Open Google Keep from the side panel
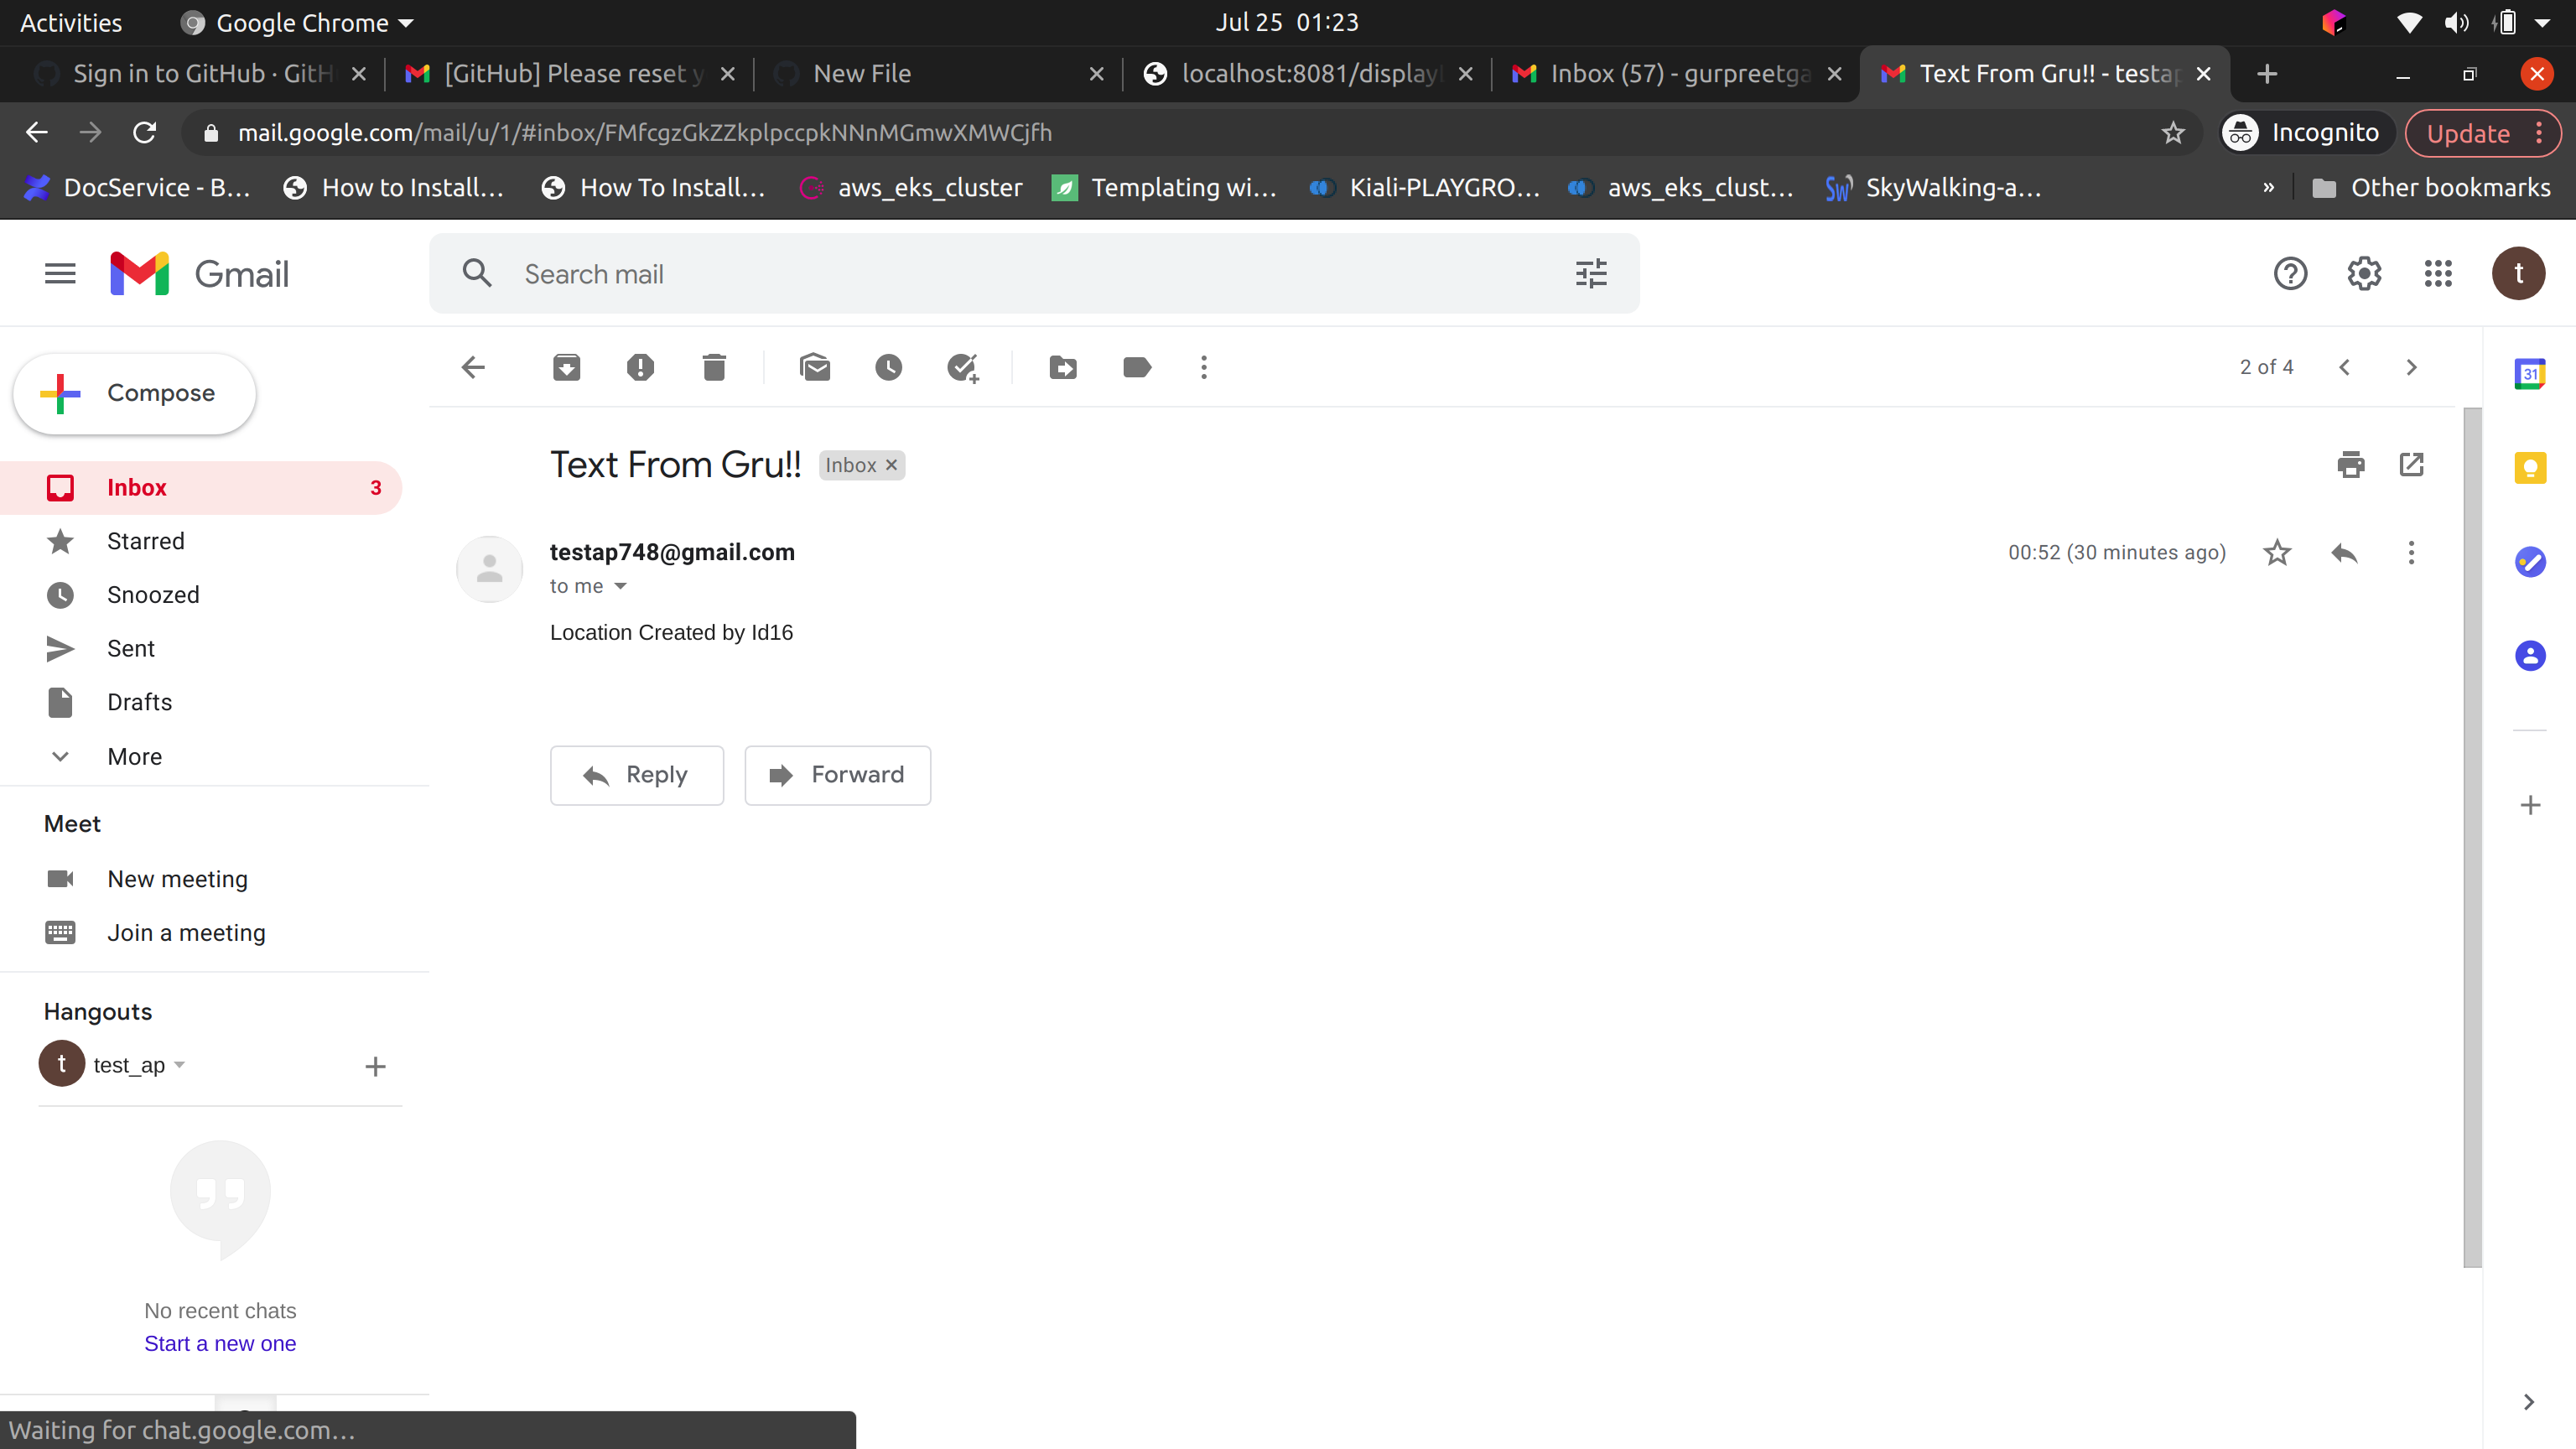The width and height of the screenshot is (2576, 1449). (2531, 467)
